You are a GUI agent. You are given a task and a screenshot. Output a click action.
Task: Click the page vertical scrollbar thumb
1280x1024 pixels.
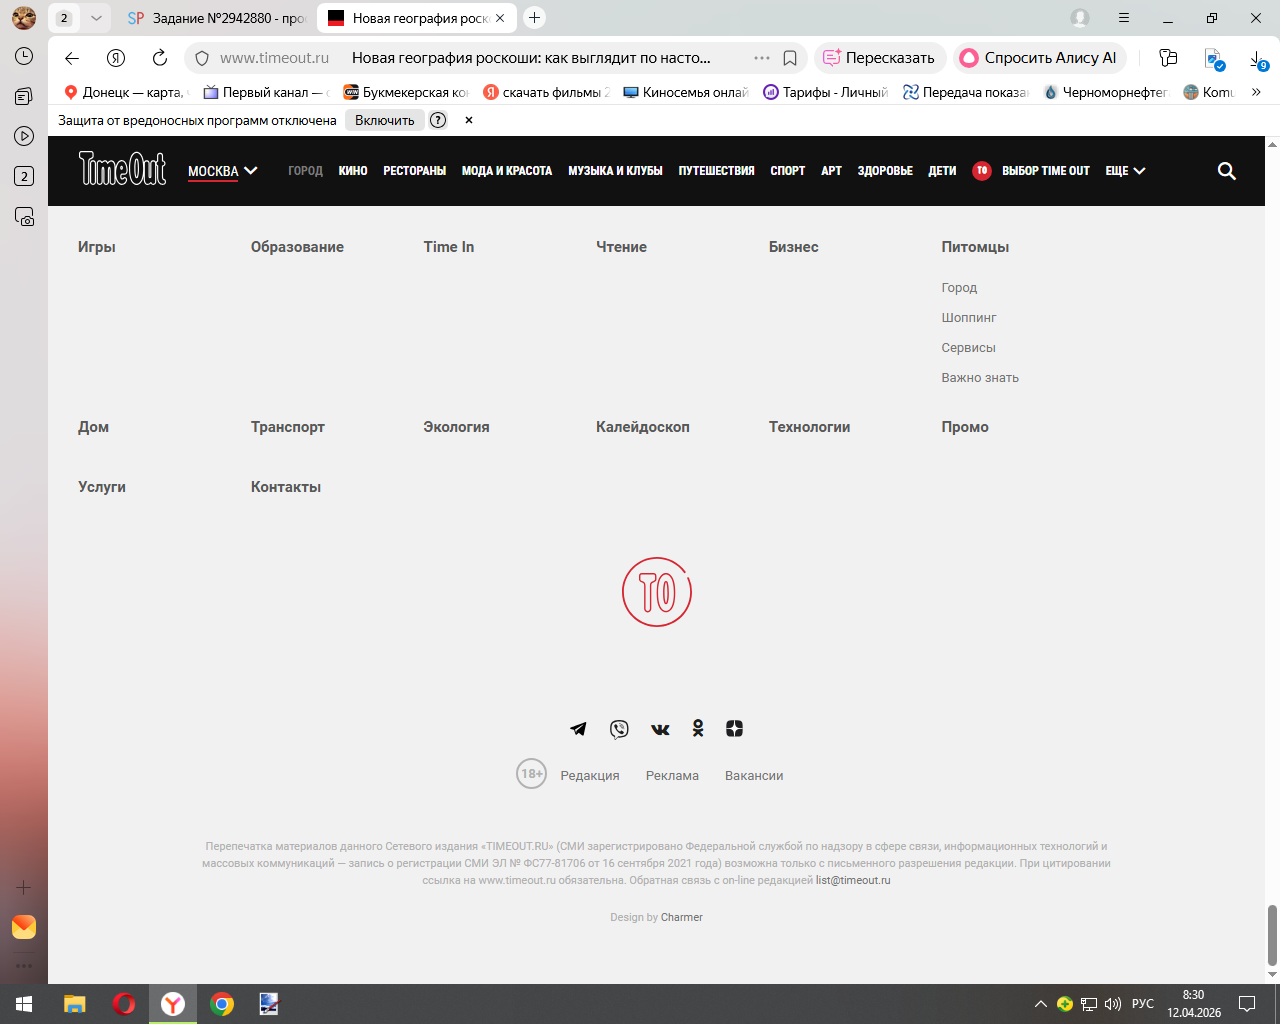pos(1272,935)
